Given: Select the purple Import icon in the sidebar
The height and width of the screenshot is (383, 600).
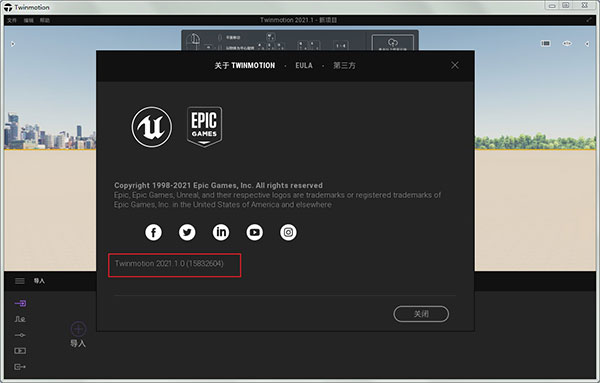Looking at the screenshot, I should [20, 303].
